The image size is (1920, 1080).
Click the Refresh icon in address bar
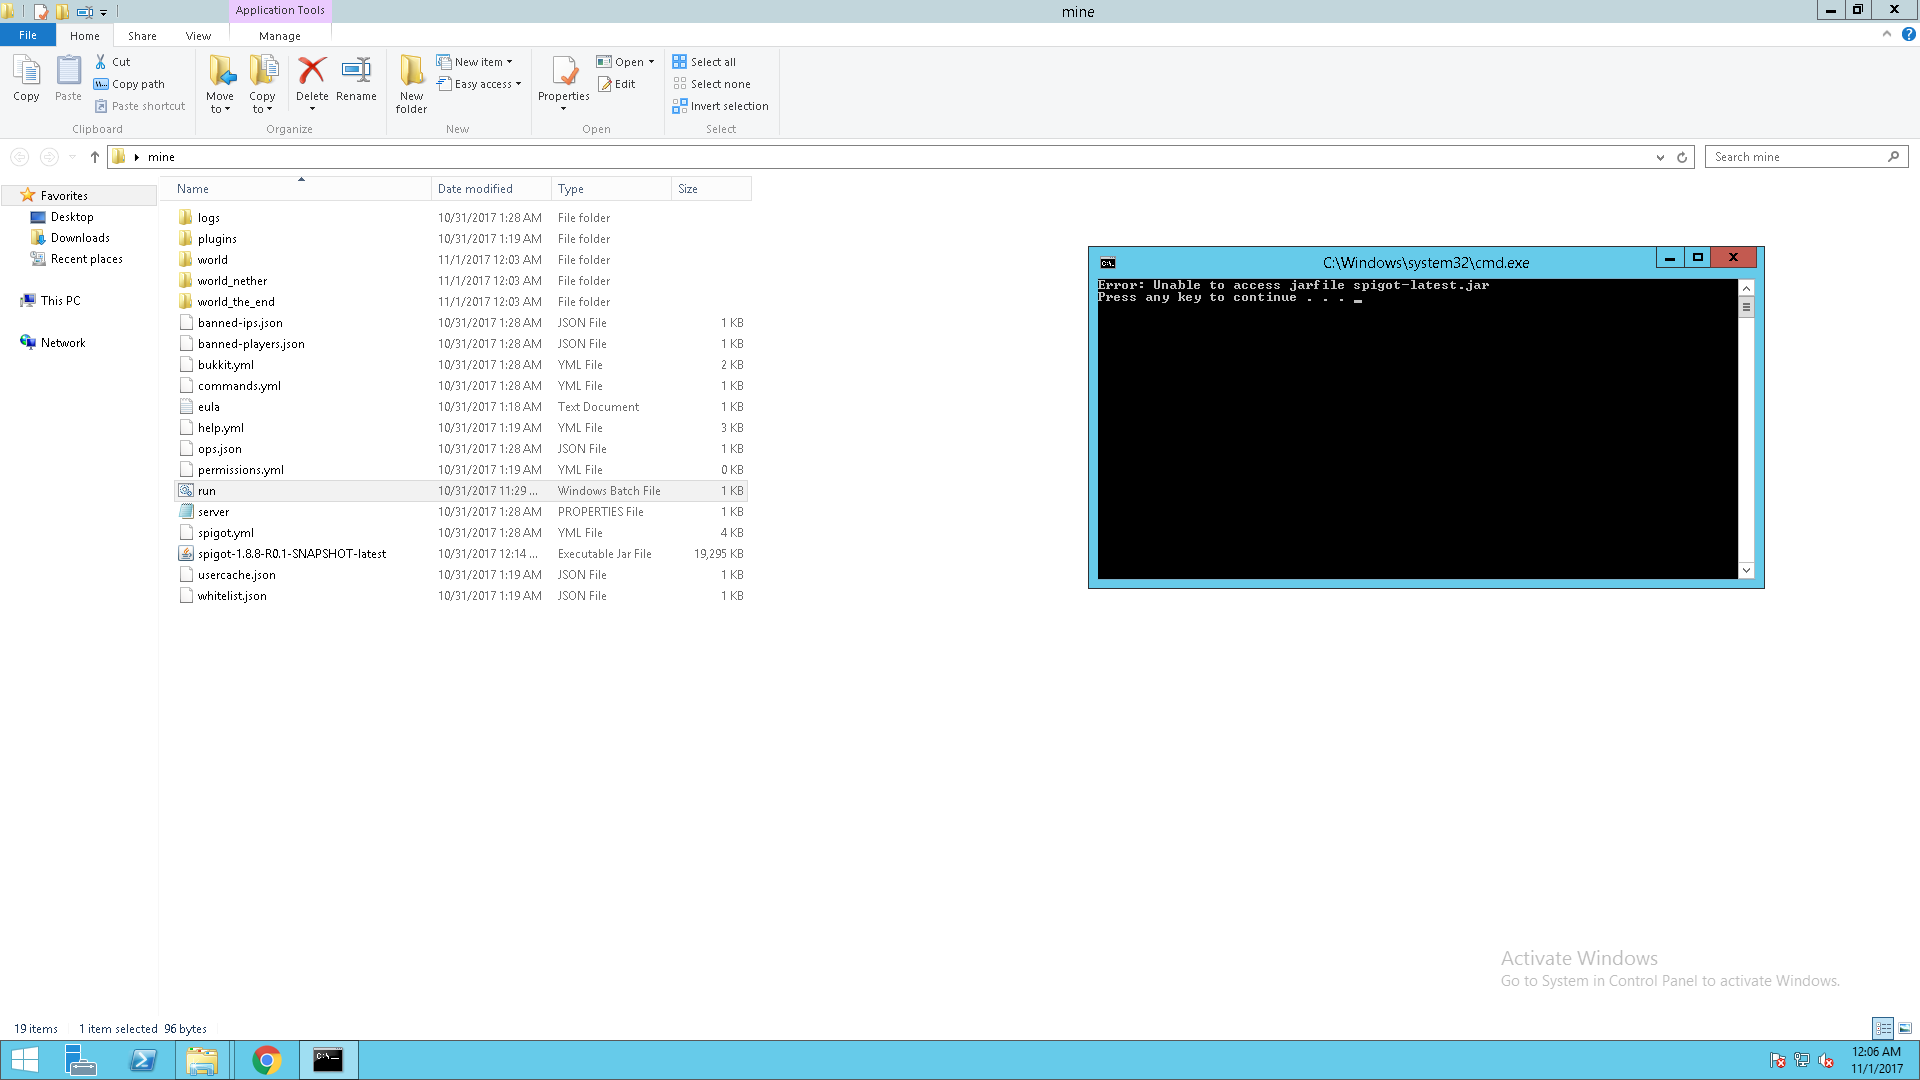click(x=1682, y=157)
